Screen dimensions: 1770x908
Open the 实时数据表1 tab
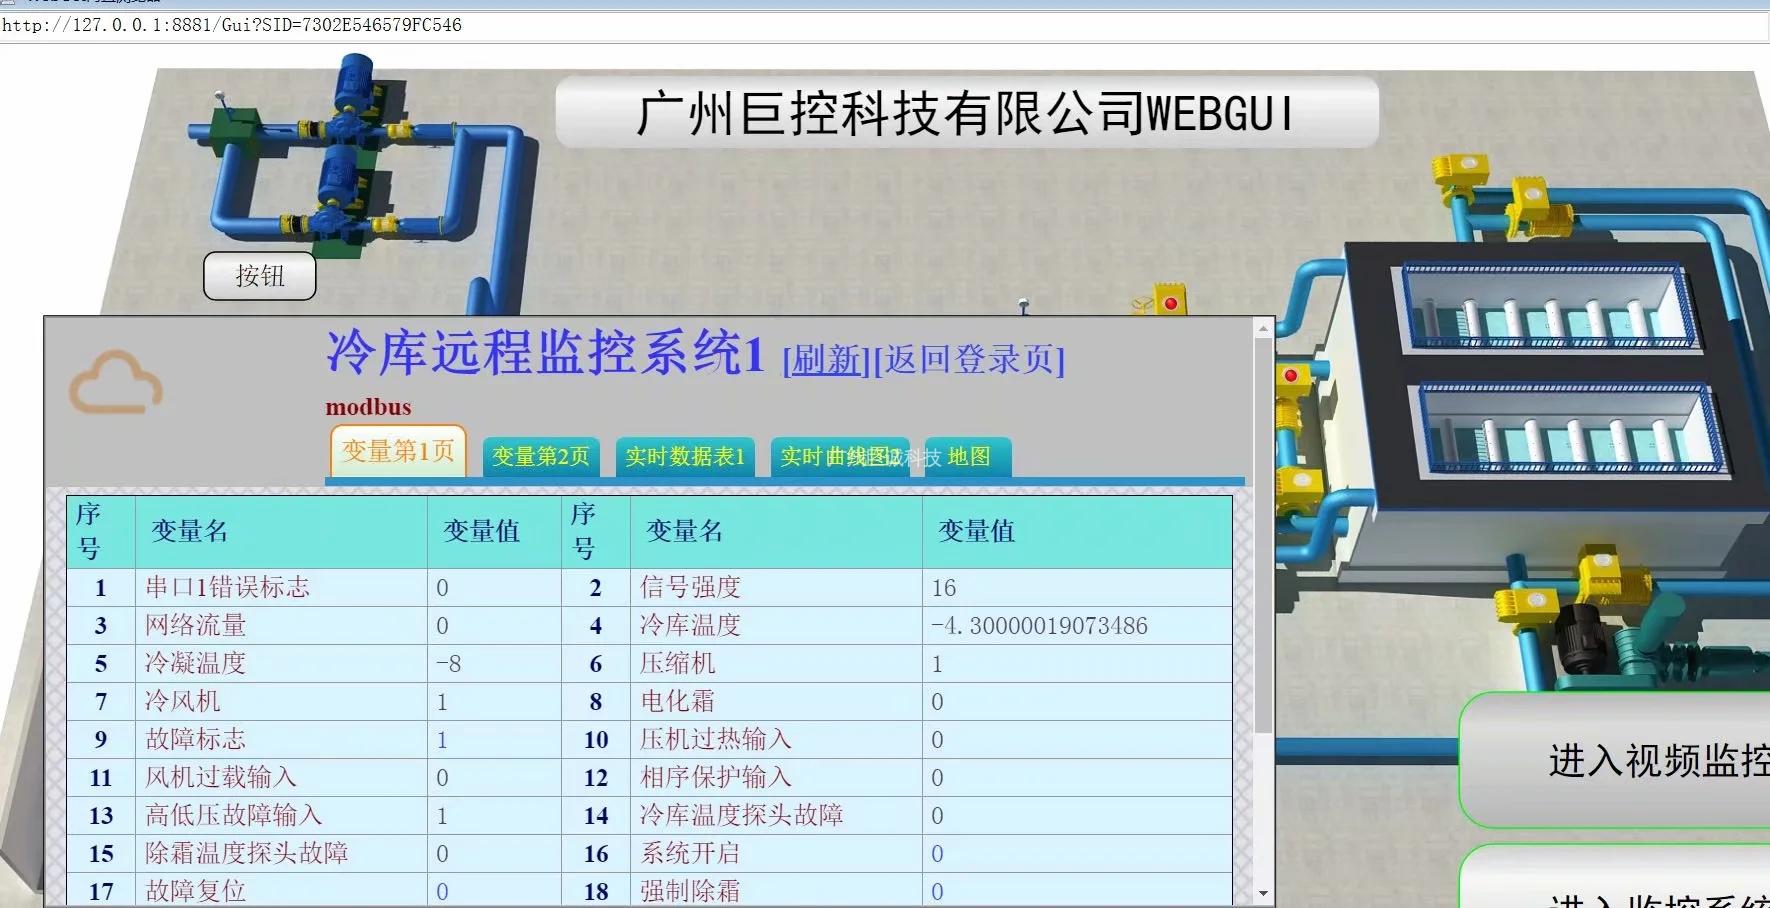point(685,457)
